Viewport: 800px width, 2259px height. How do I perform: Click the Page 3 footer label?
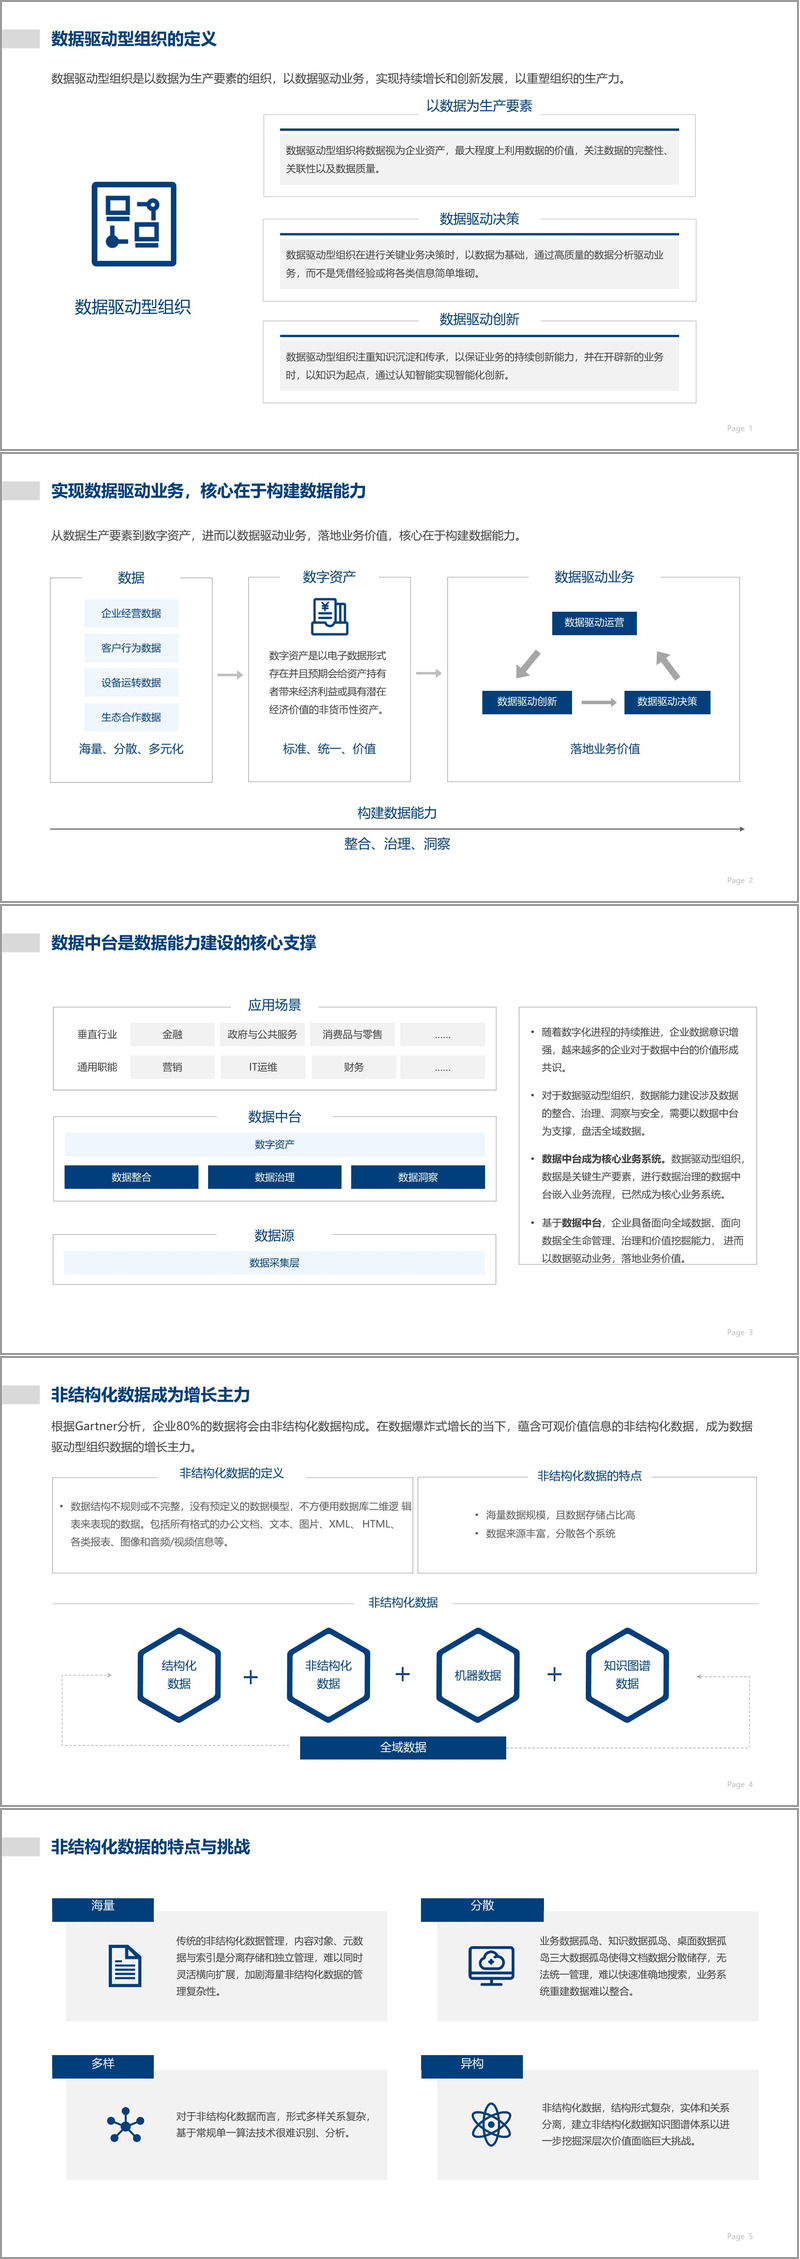point(740,1332)
